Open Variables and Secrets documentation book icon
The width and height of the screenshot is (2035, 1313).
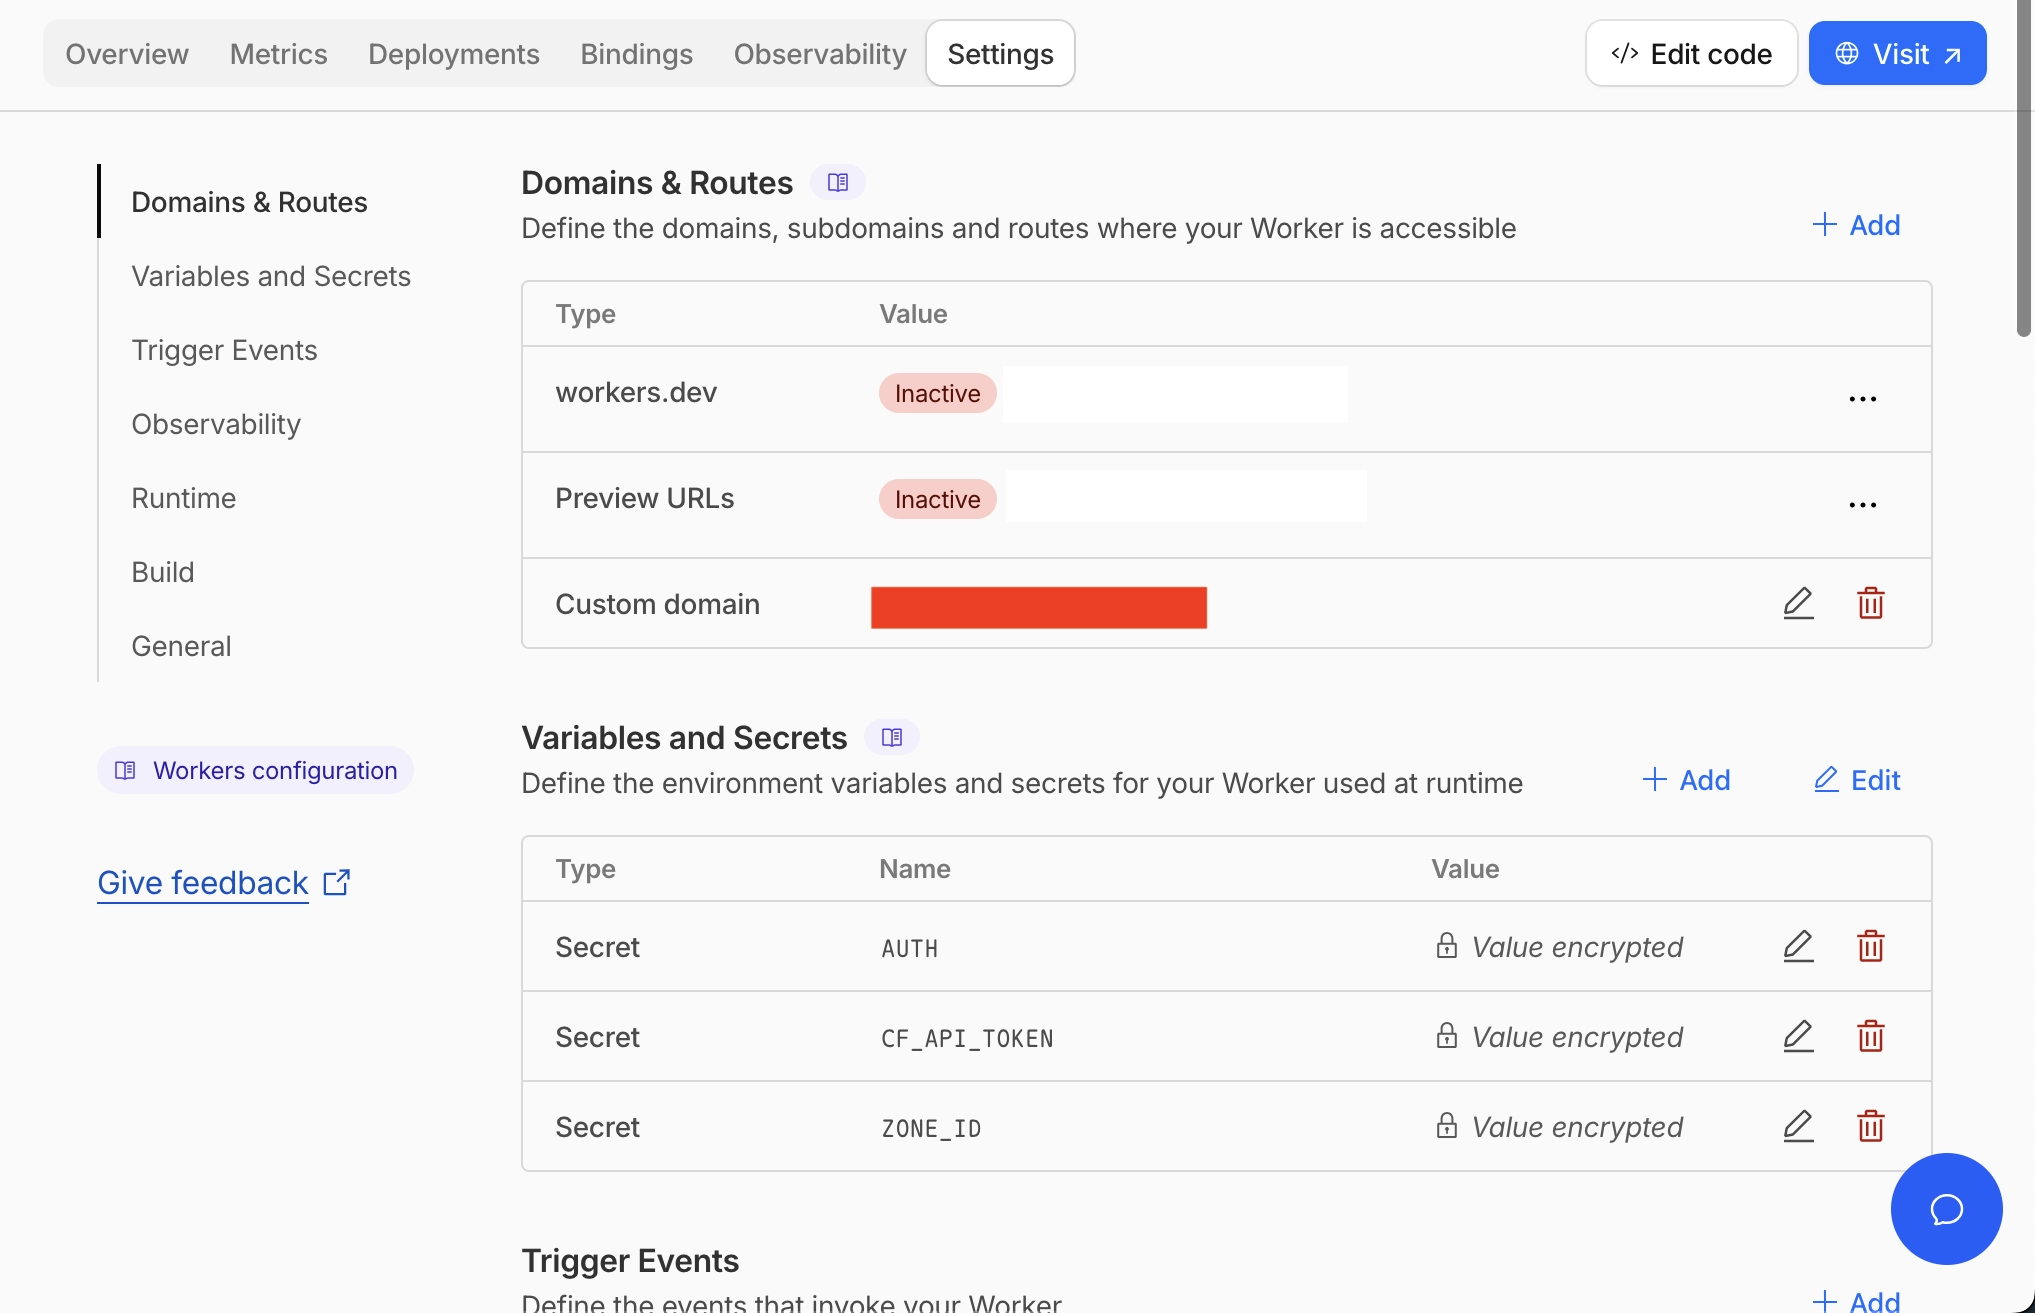click(892, 738)
